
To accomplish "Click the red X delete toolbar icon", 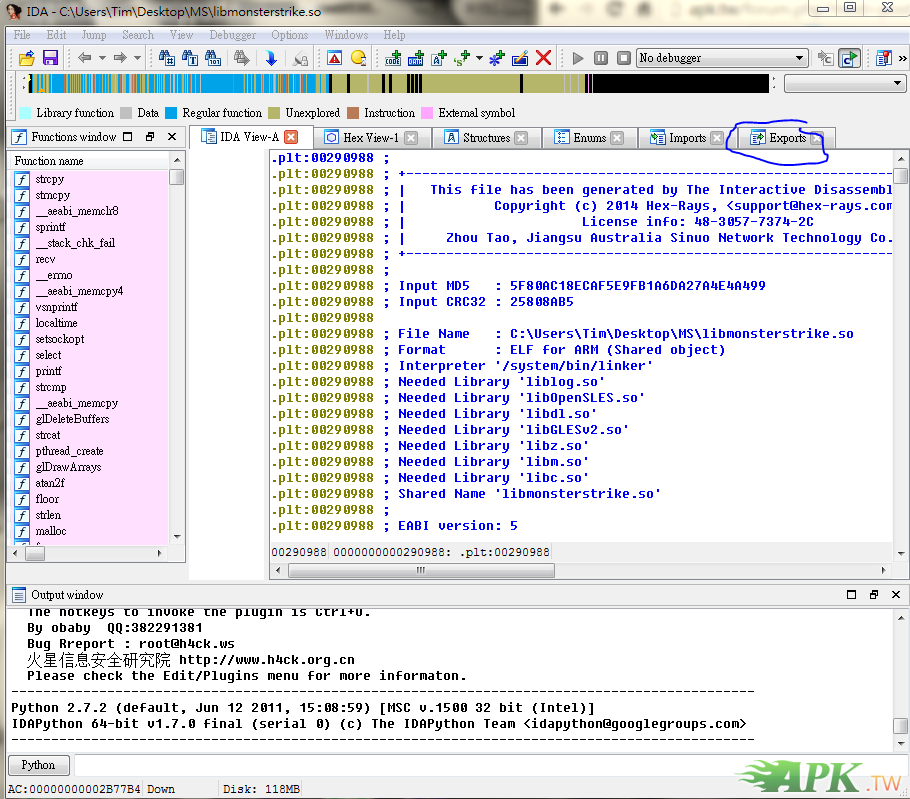I will [x=544, y=58].
